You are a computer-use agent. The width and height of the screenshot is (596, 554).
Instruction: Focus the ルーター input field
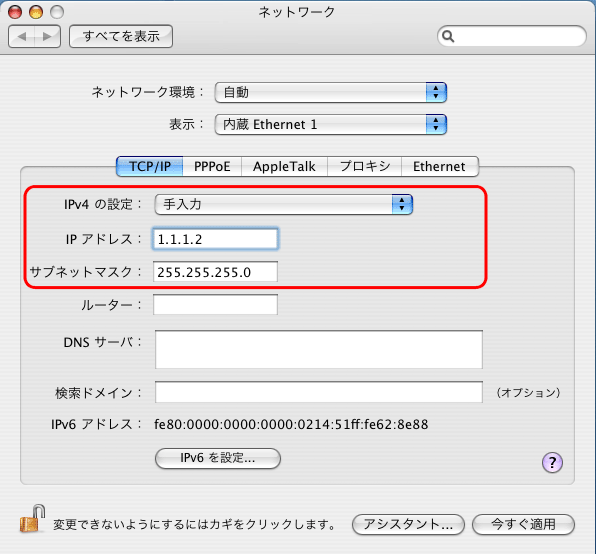coord(216,305)
